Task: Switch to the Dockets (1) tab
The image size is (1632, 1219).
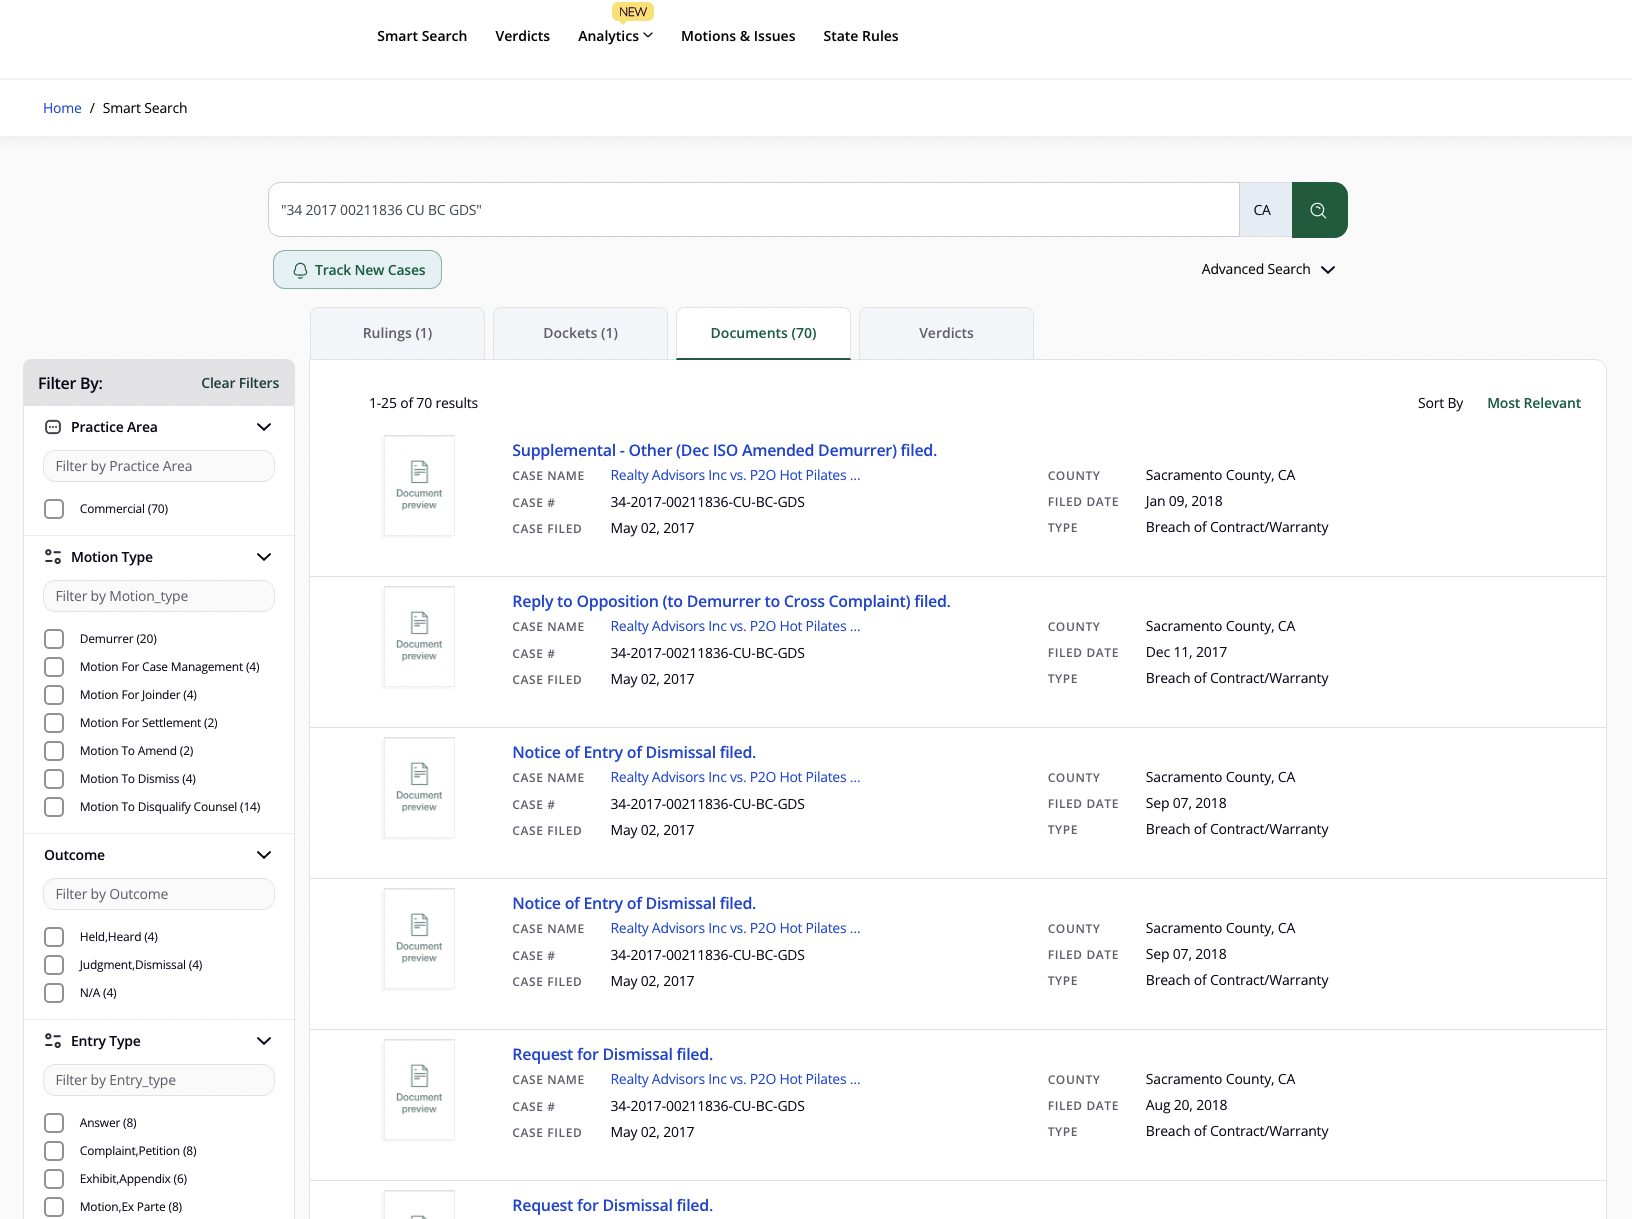Action: [x=580, y=333]
